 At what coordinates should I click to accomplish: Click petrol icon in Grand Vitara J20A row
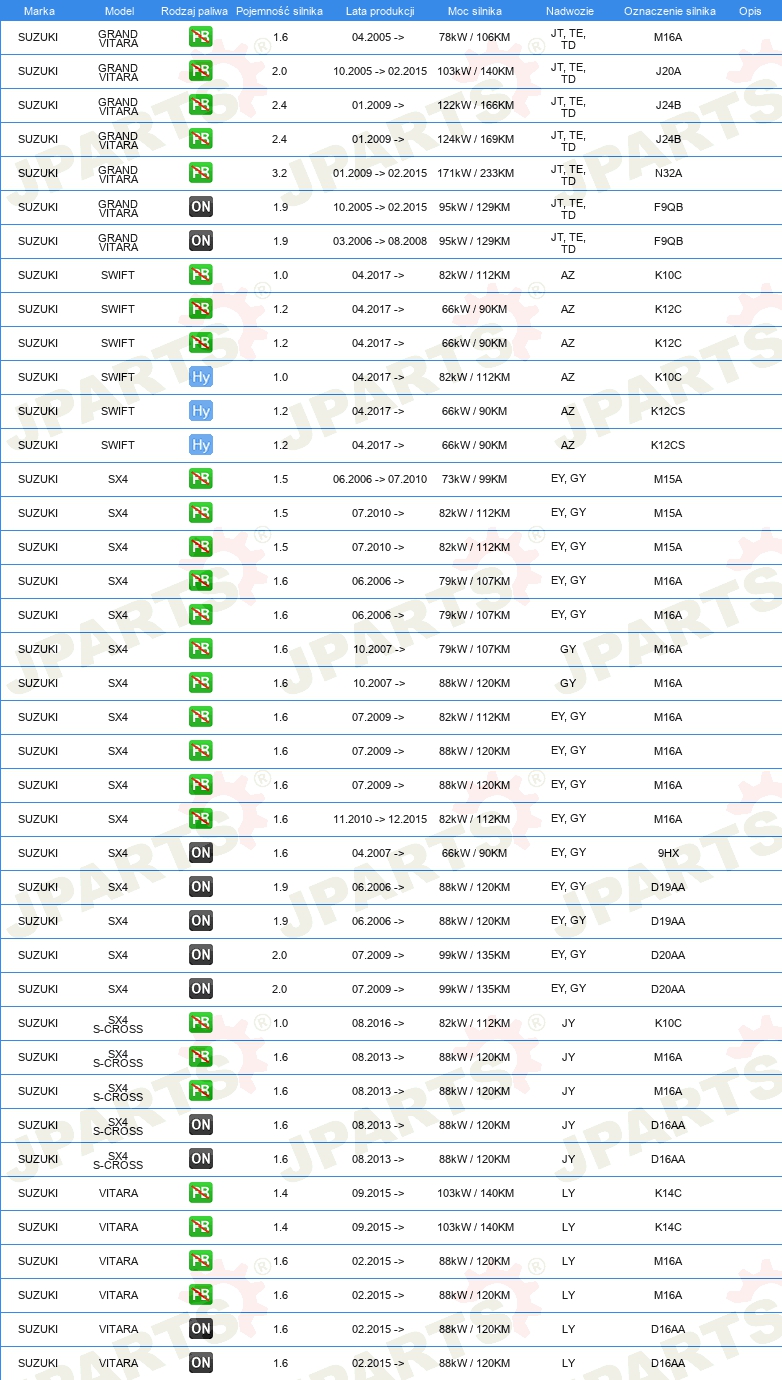[x=201, y=71]
